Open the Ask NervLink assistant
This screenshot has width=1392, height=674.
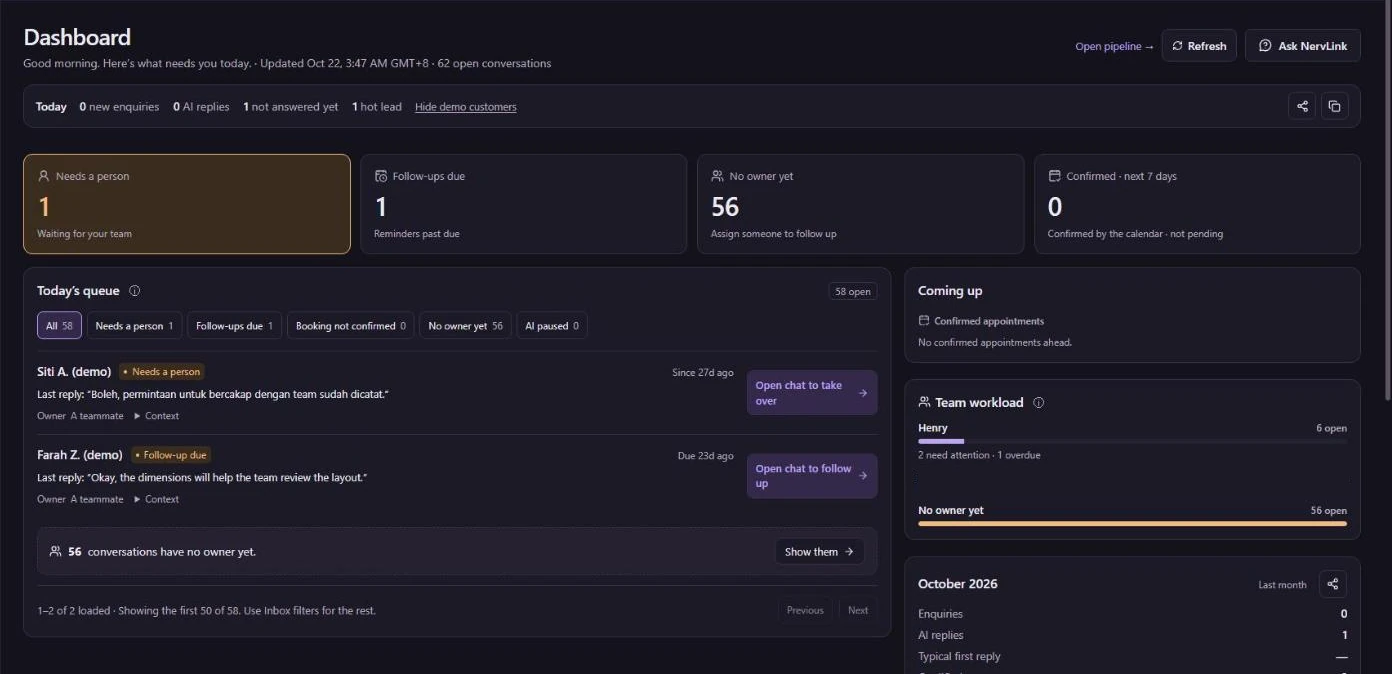pyautogui.click(x=1302, y=46)
